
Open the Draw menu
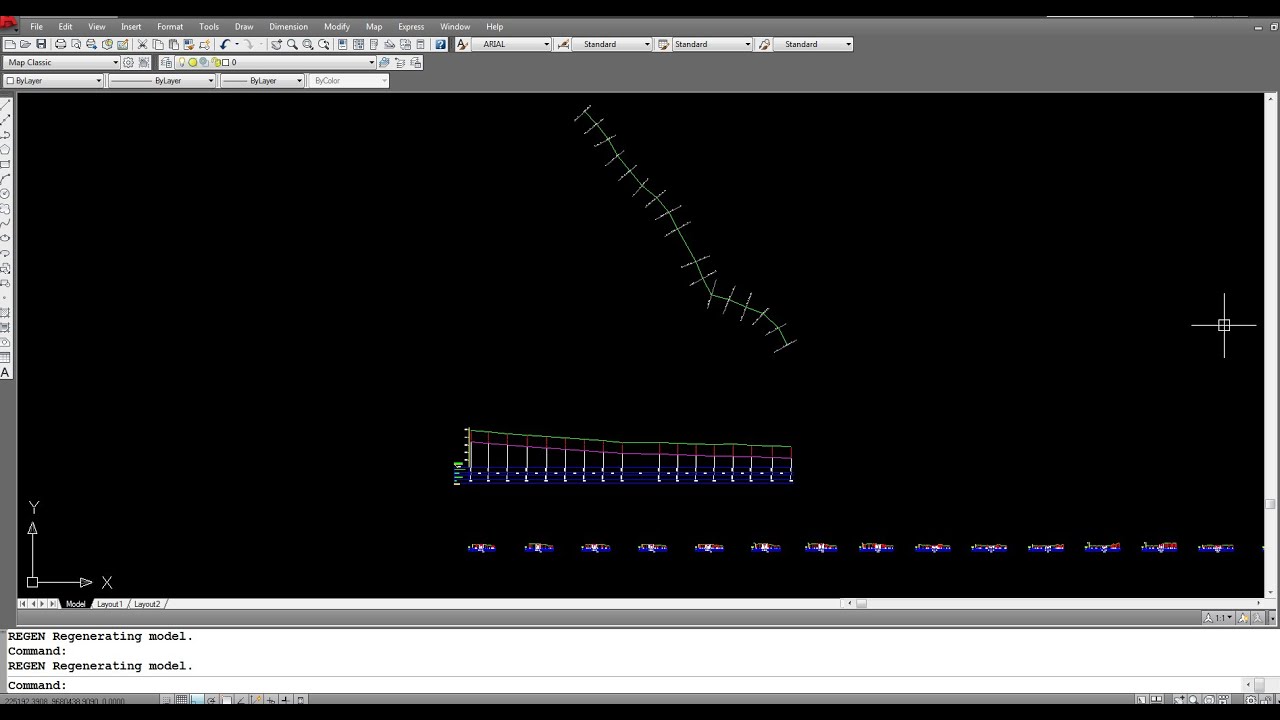tap(244, 27)
